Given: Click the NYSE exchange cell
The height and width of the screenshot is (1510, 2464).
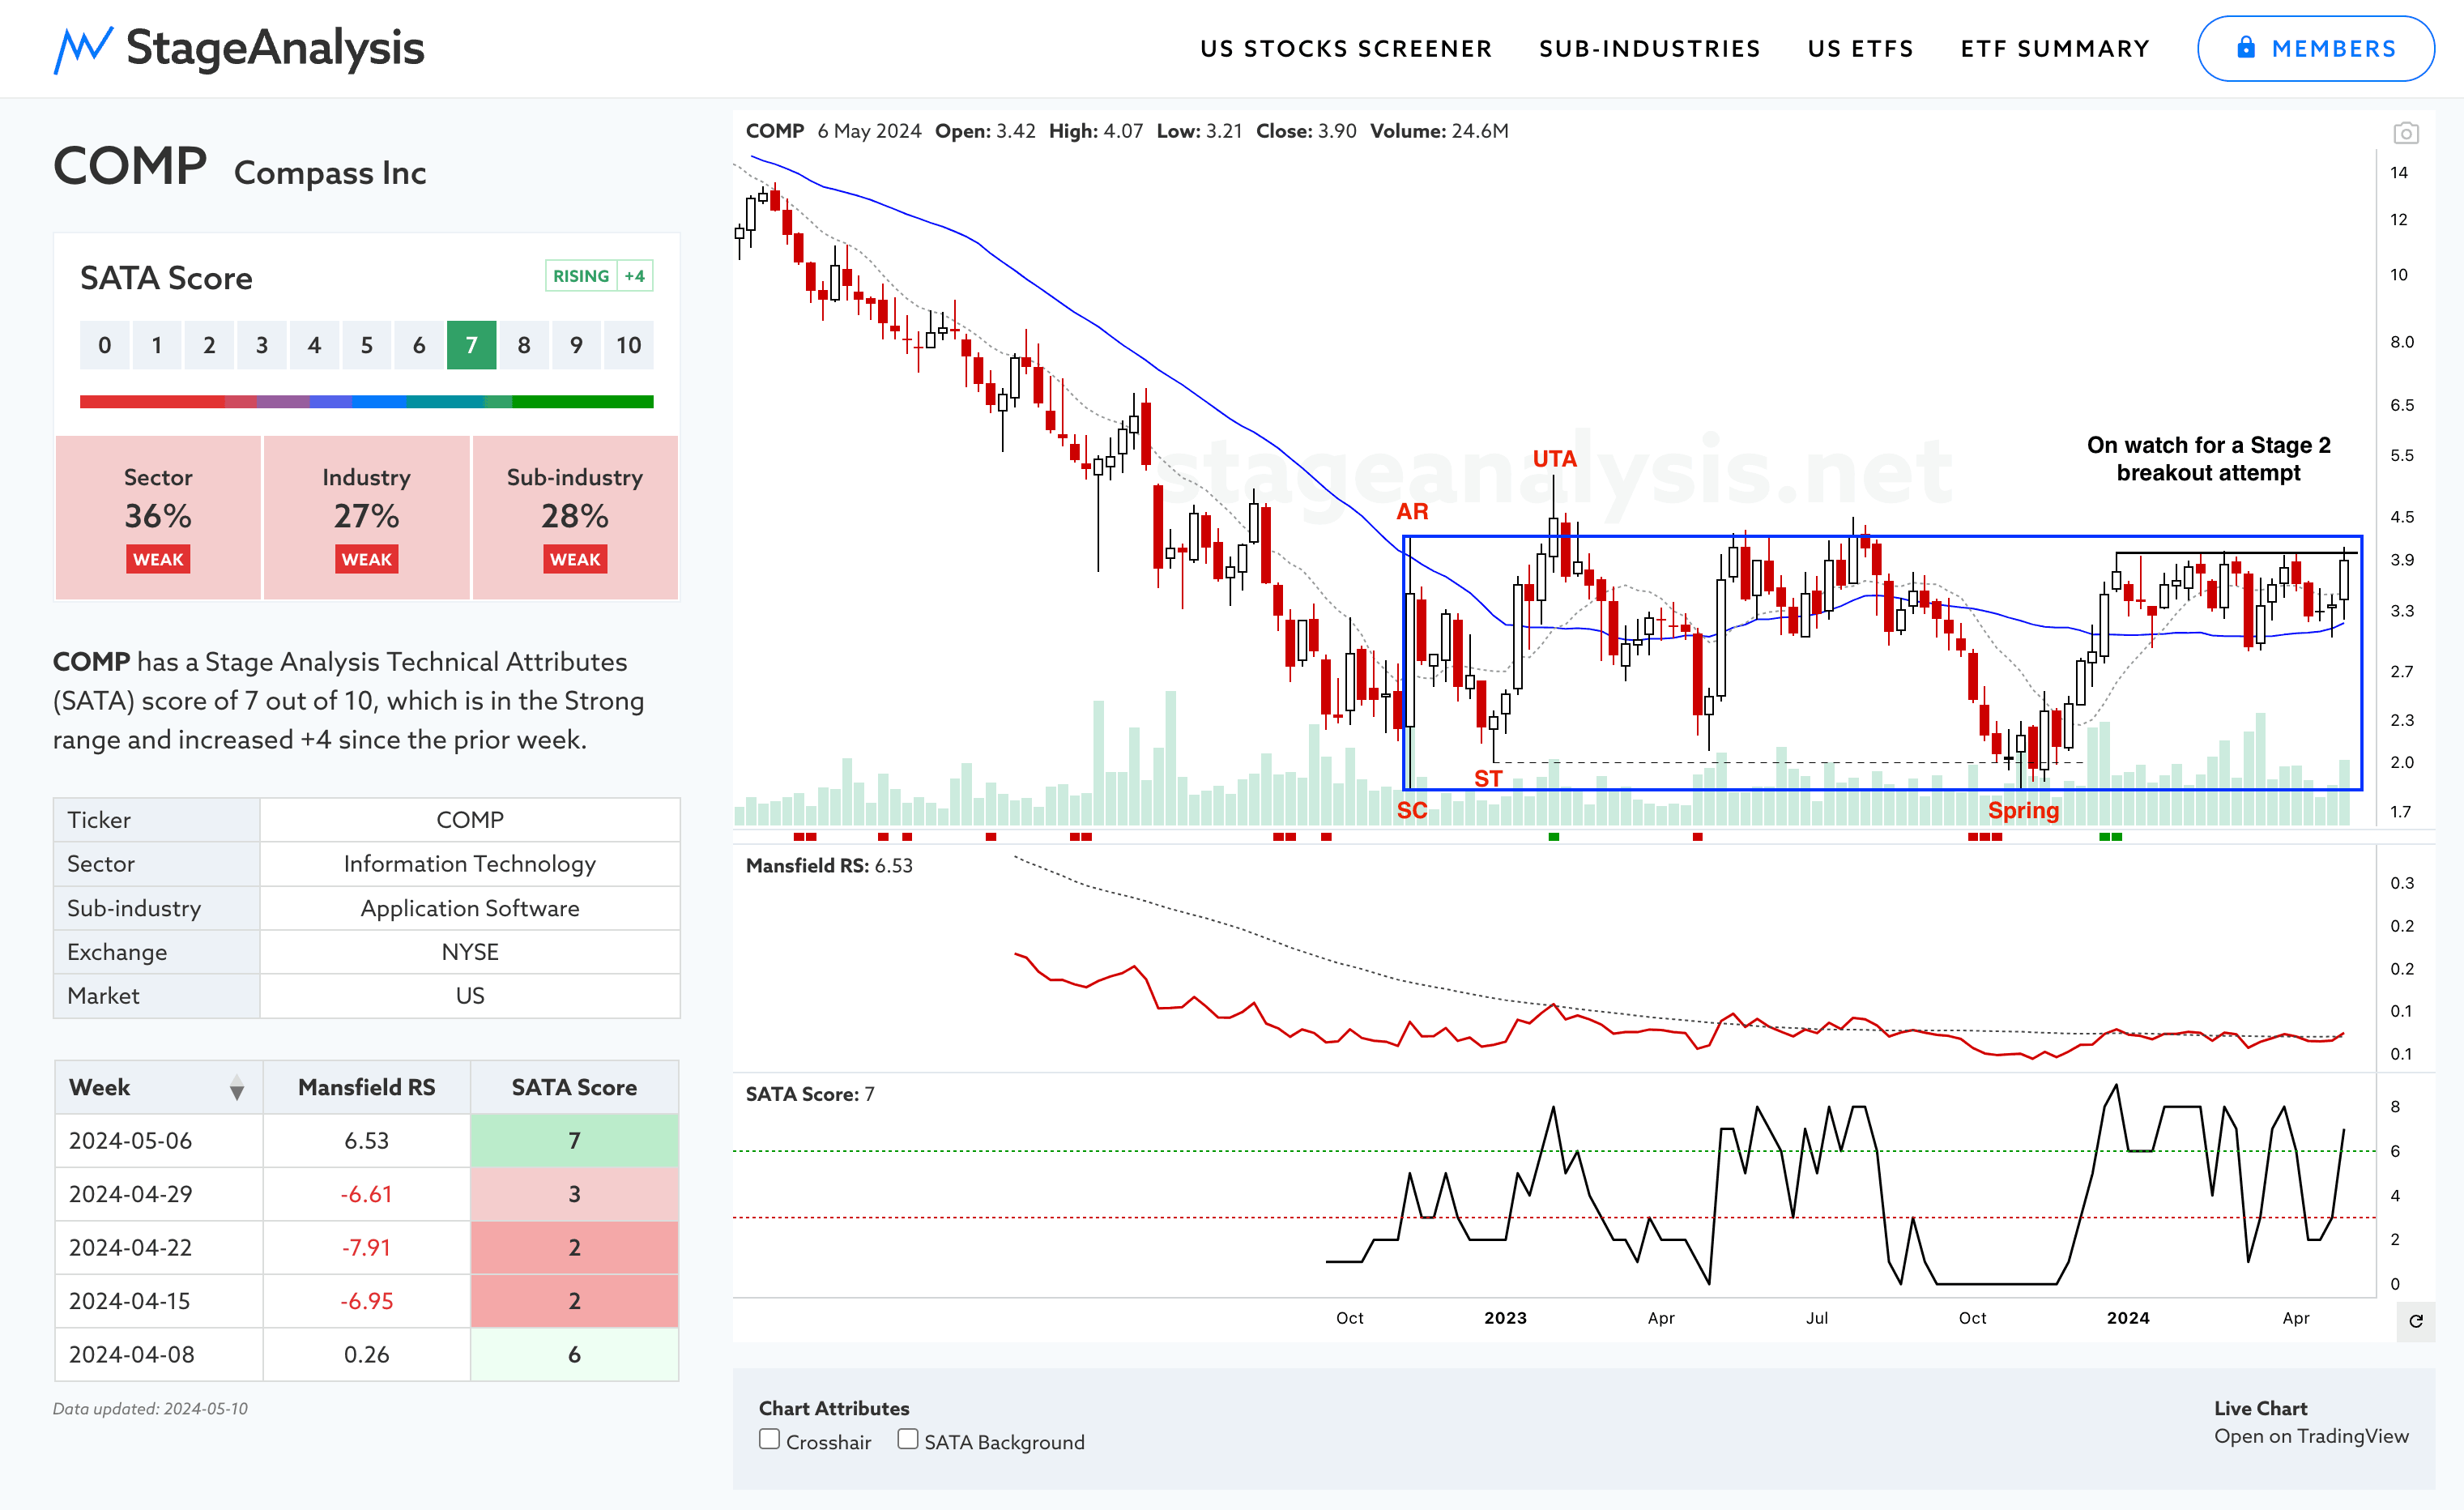Looking at the screenshot, I should (470, 952).
